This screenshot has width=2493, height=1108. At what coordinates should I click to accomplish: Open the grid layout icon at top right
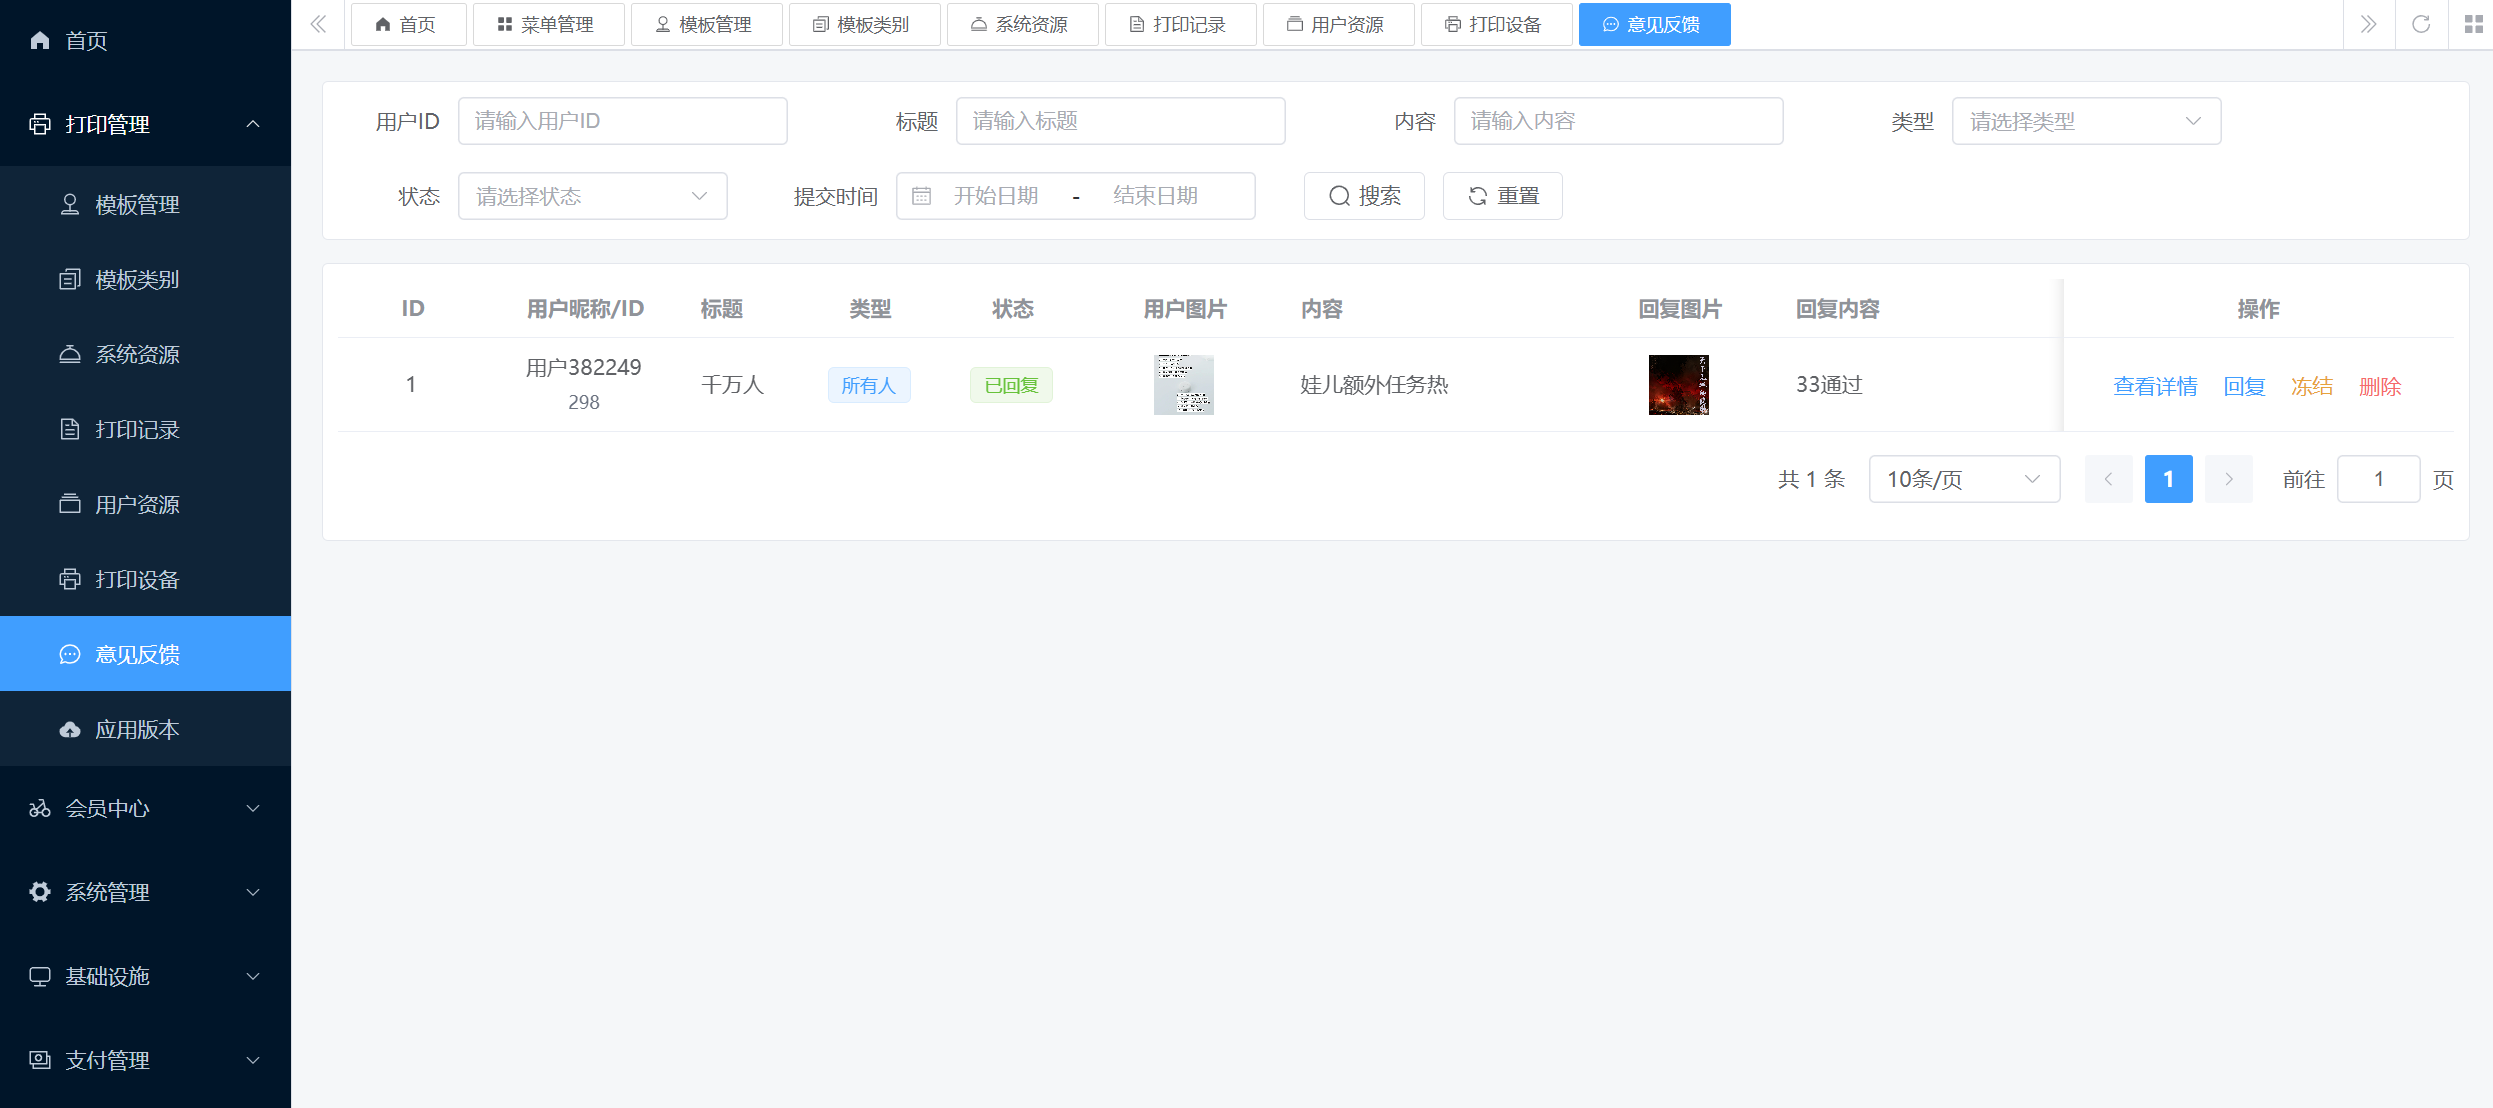click(2474, 24)
